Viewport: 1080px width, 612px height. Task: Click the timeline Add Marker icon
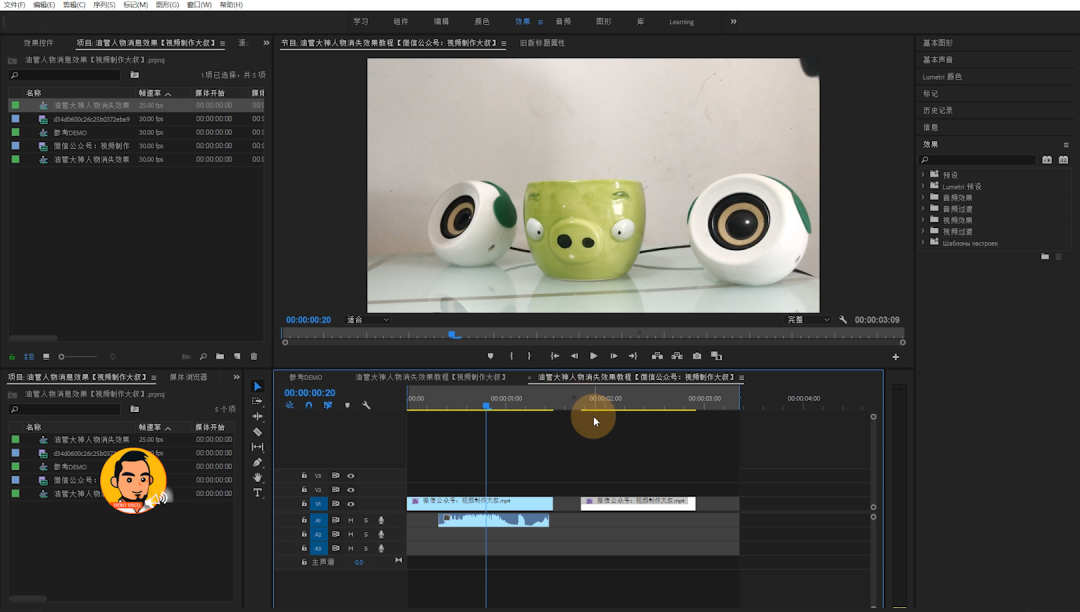(347, 405)
